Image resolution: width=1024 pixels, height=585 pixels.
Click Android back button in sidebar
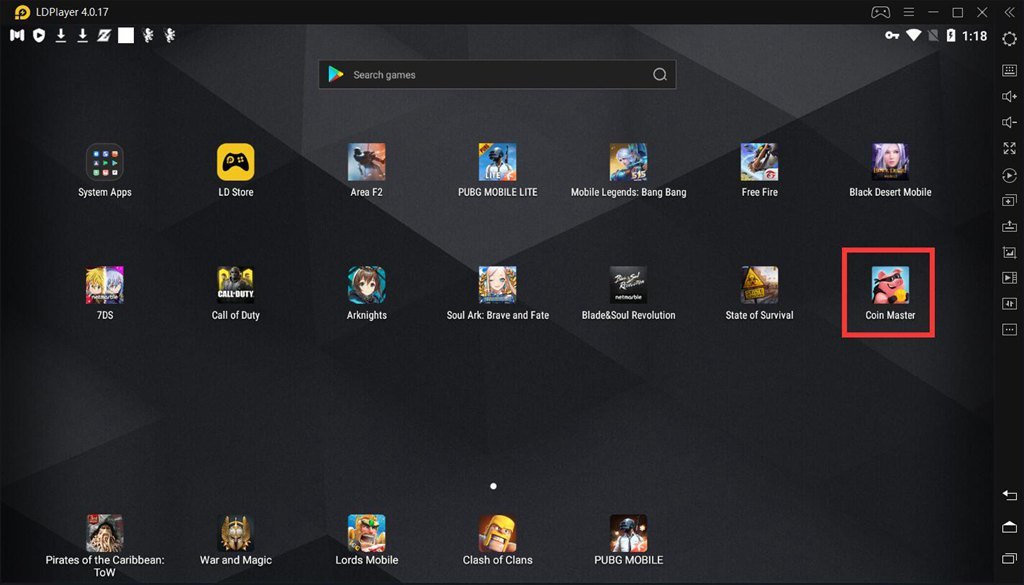[x=1009, y=496]
